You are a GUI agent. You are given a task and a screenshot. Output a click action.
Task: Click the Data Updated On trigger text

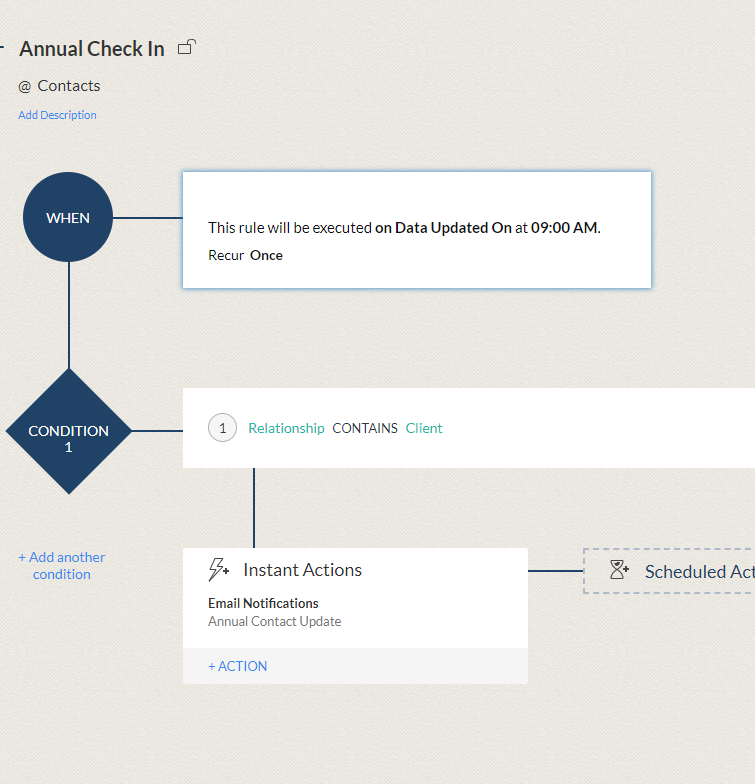point(453,228)
